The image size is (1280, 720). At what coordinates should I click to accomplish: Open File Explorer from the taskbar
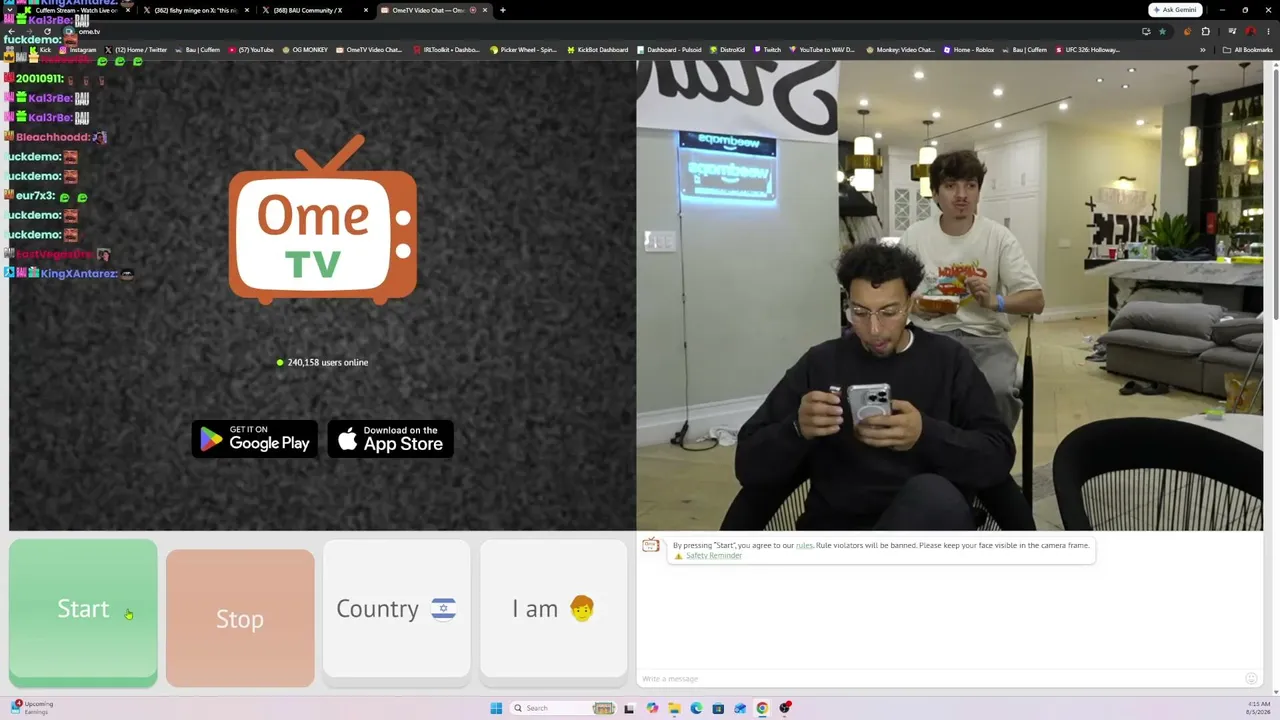[675, 708]
